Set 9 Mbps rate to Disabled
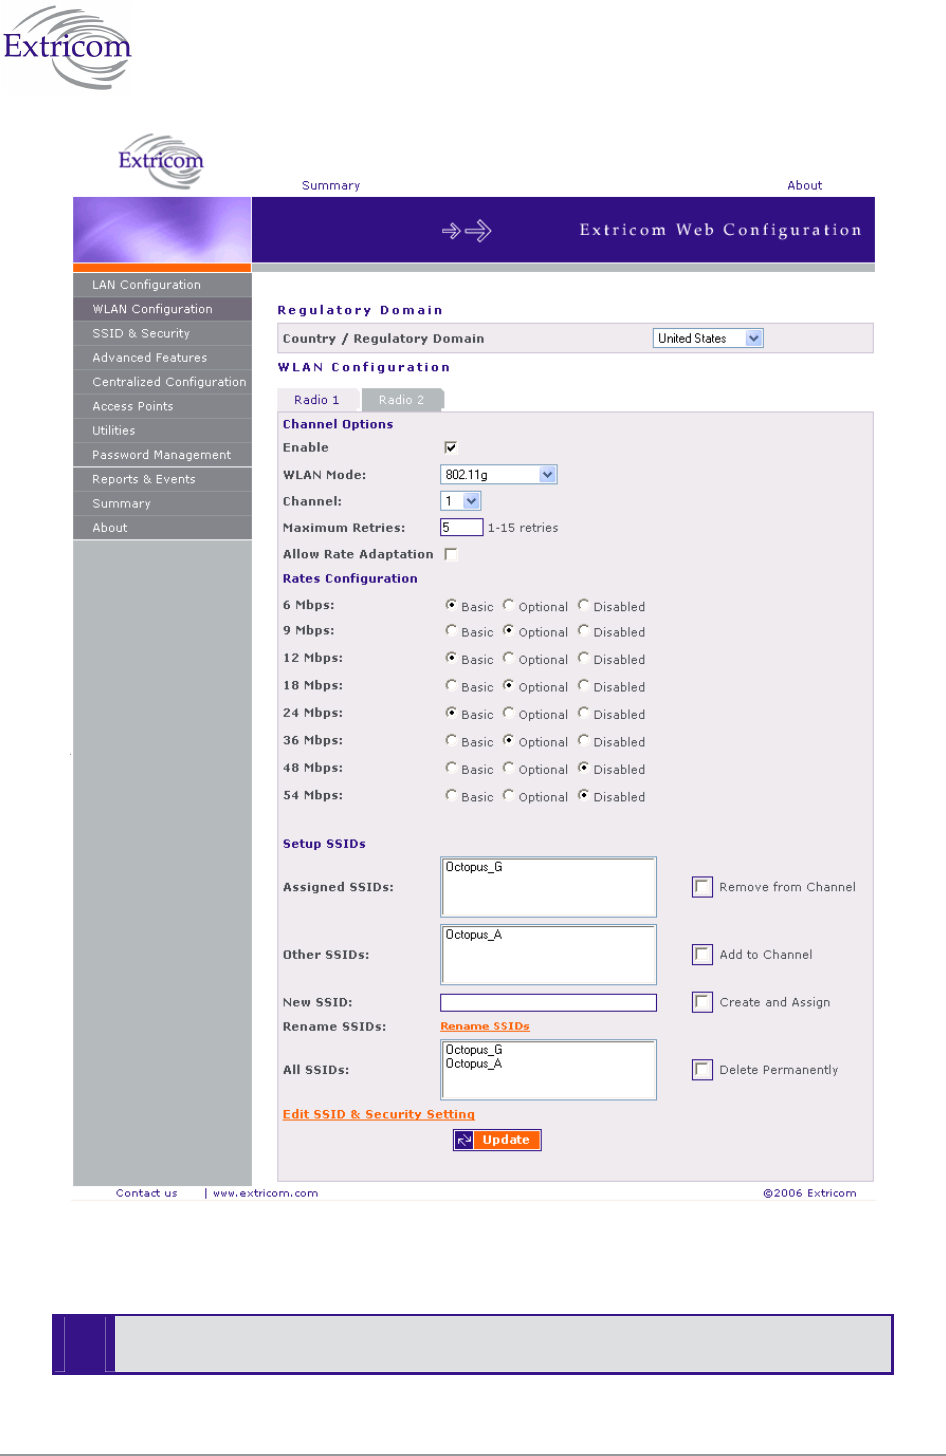This screenshot has height=1456, width=946. [583, 631]
